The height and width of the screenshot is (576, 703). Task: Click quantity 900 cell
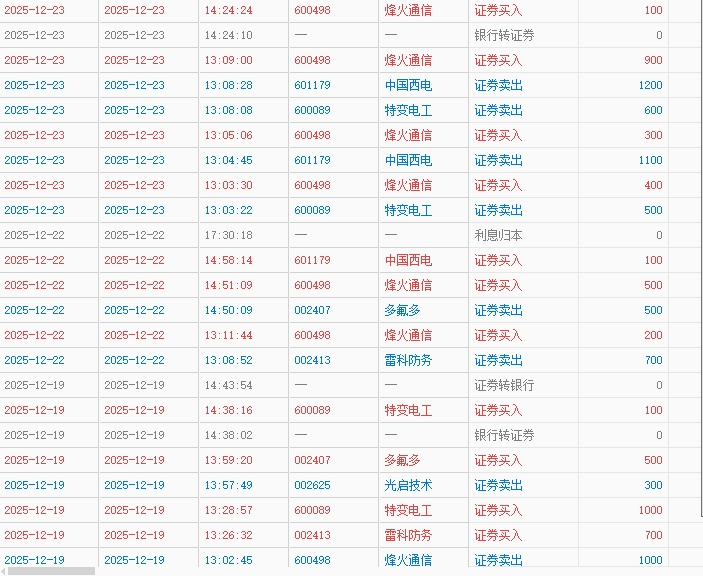653,60
